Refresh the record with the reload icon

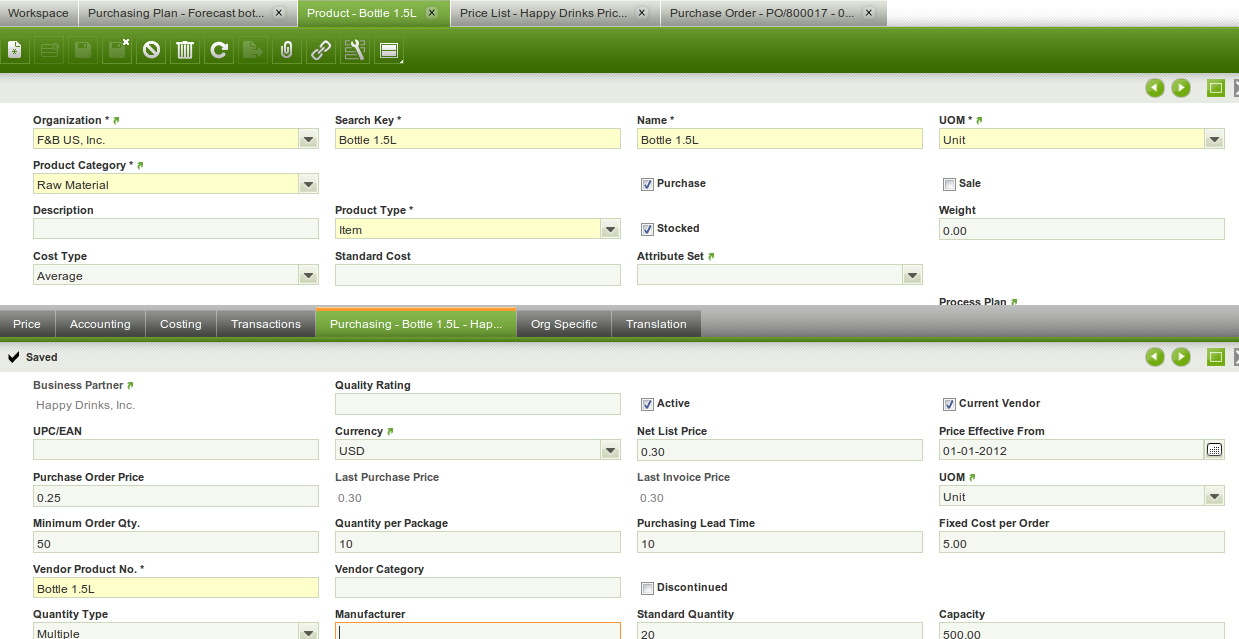pos(219,50)
